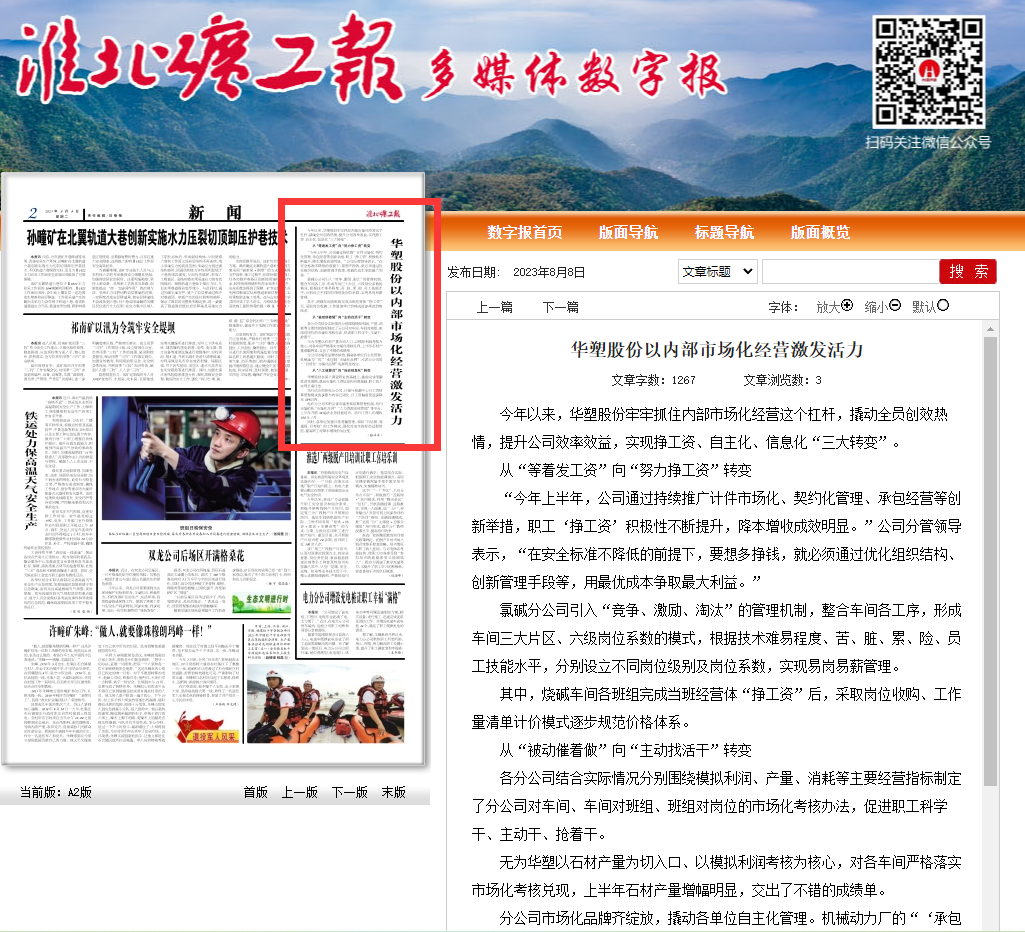Click the search text input field

pyautogui.click(x=848, y=271)
